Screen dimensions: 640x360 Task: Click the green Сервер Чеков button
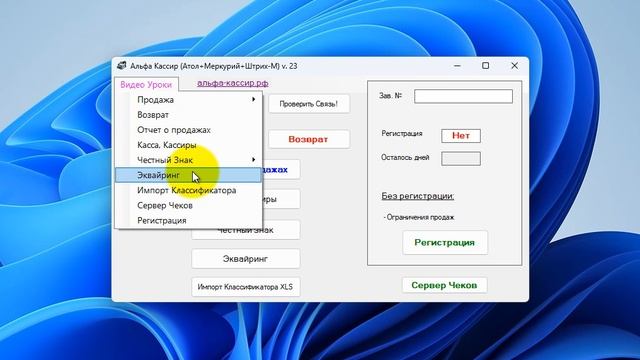[444, 285]
